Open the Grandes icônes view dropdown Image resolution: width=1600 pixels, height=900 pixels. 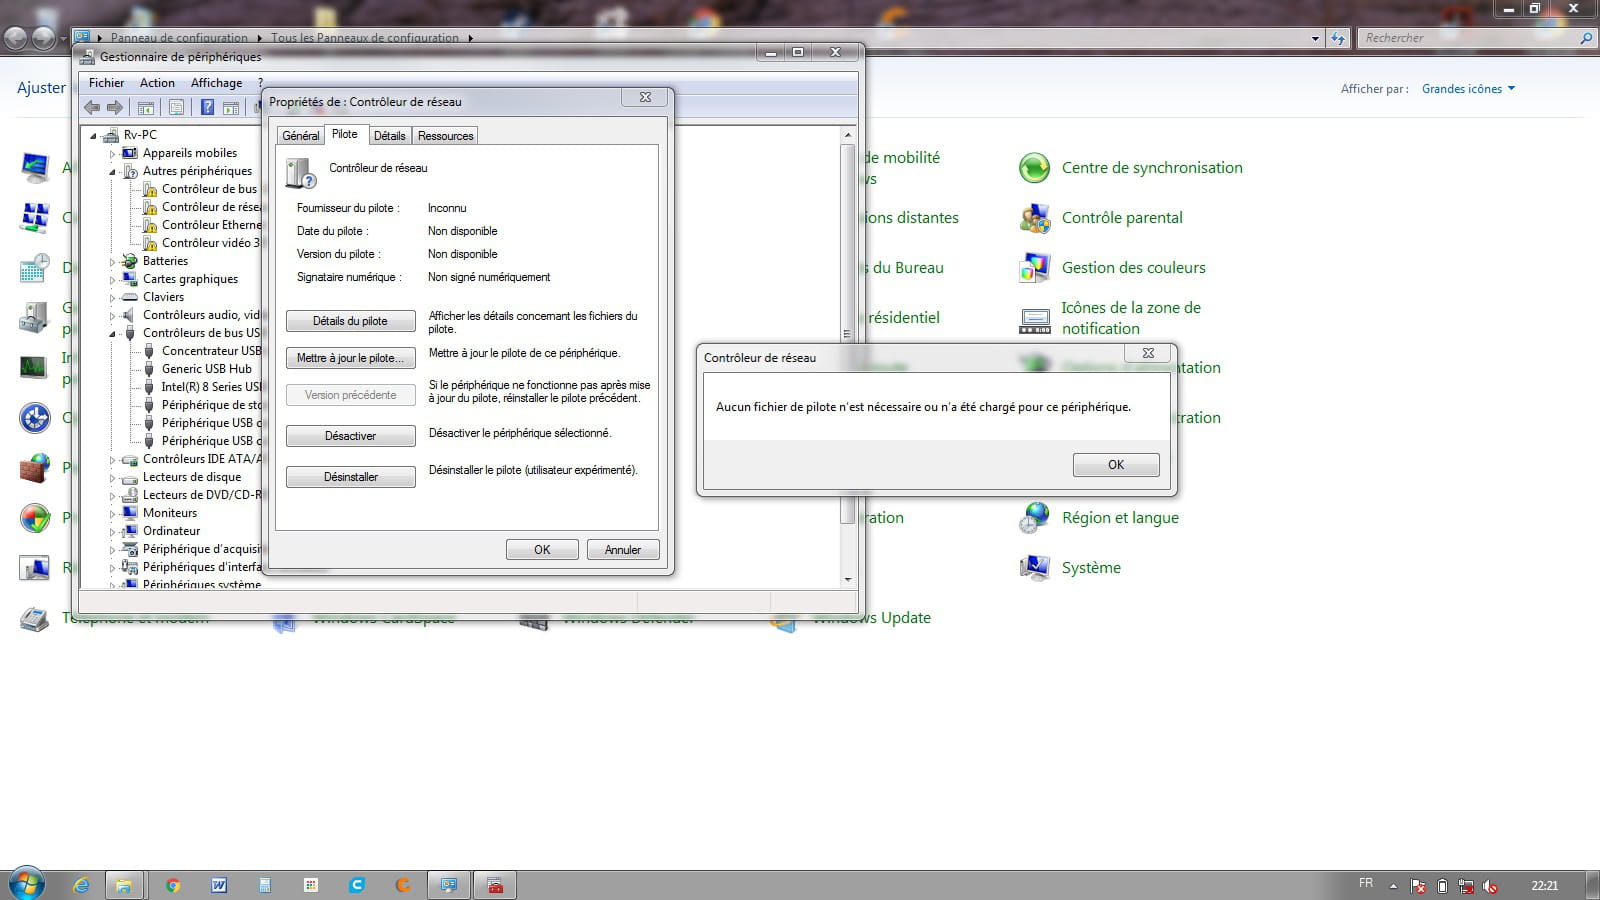click(x=1468, y=89)
